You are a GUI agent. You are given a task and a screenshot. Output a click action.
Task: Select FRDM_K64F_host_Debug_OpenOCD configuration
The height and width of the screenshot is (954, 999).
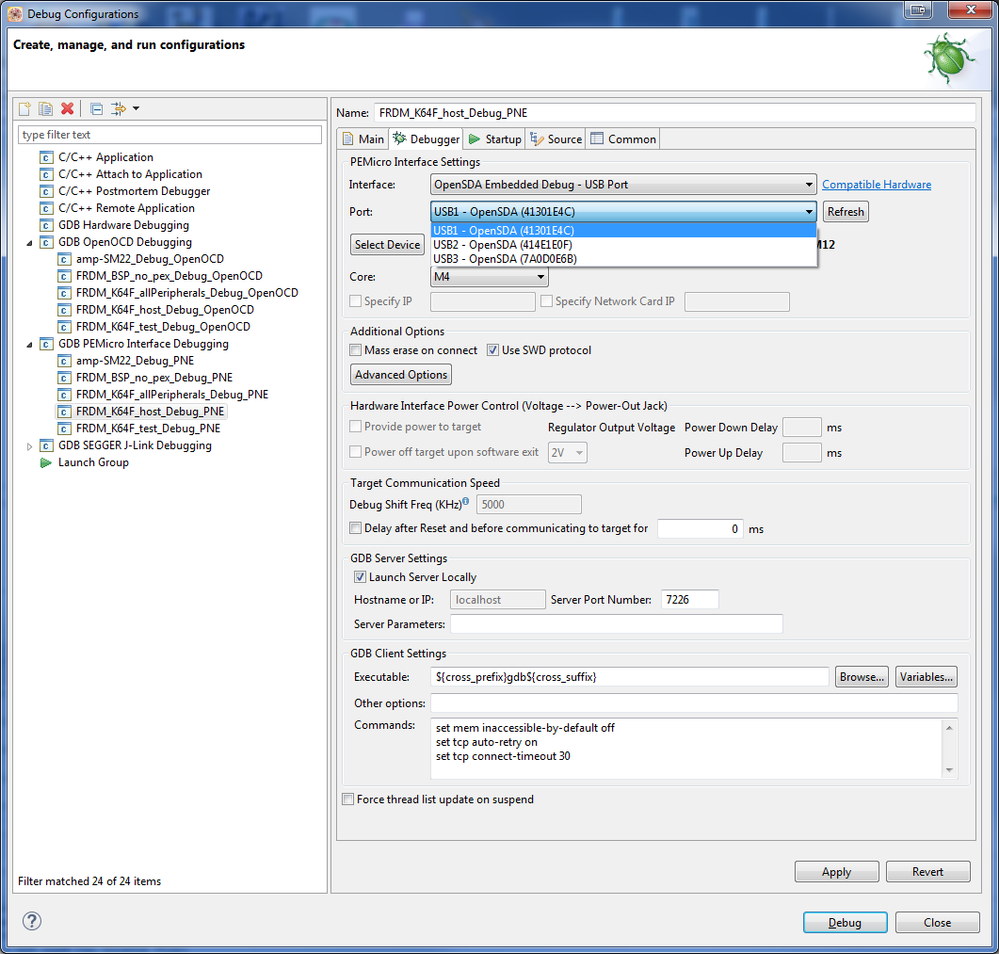[165, 310]
